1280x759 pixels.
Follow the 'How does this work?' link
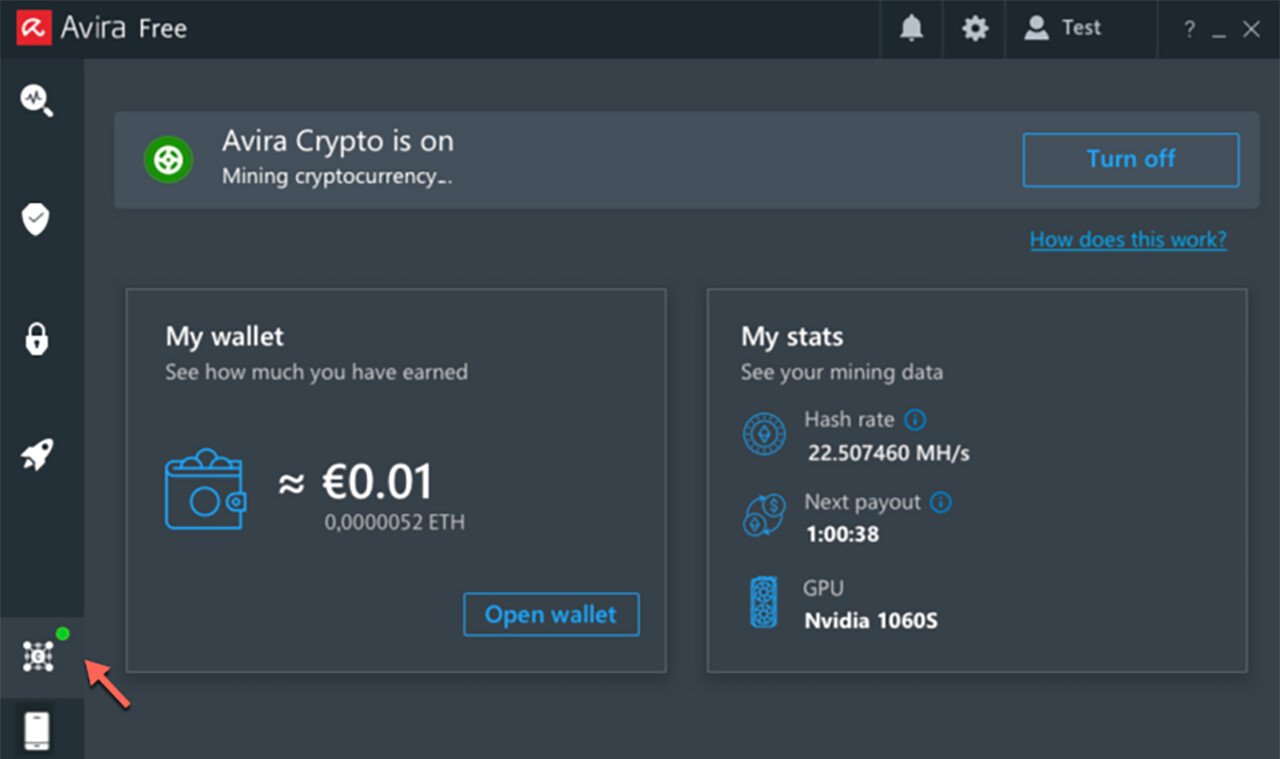click(1128, 240)
